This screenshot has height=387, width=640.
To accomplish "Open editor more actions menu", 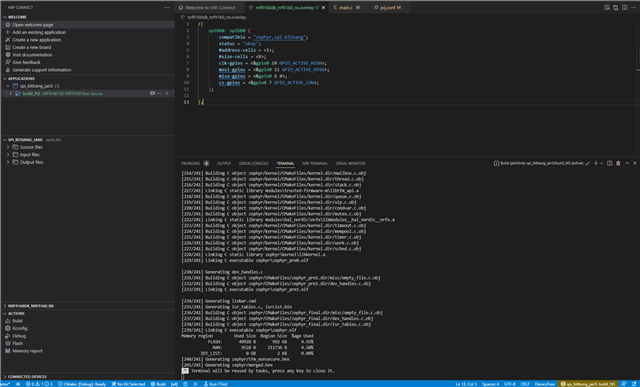I will (x=633, y=7).
